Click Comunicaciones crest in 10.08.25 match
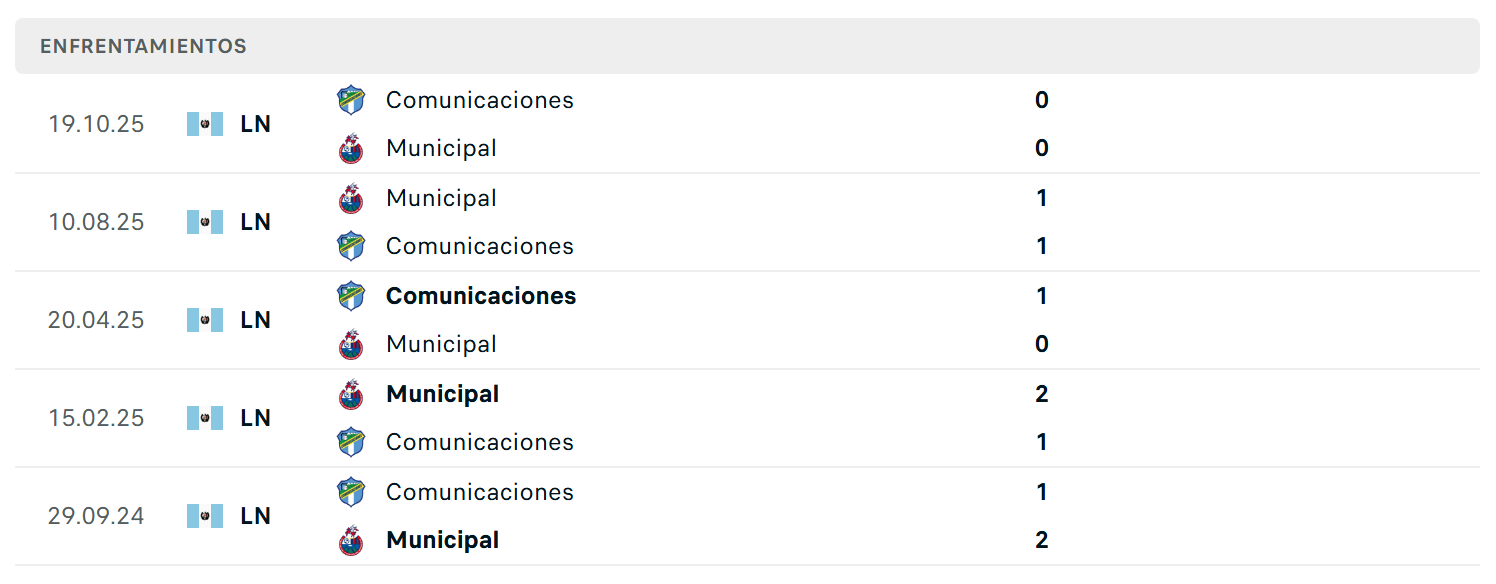The image size is (1496, 584). coord(351,246)
